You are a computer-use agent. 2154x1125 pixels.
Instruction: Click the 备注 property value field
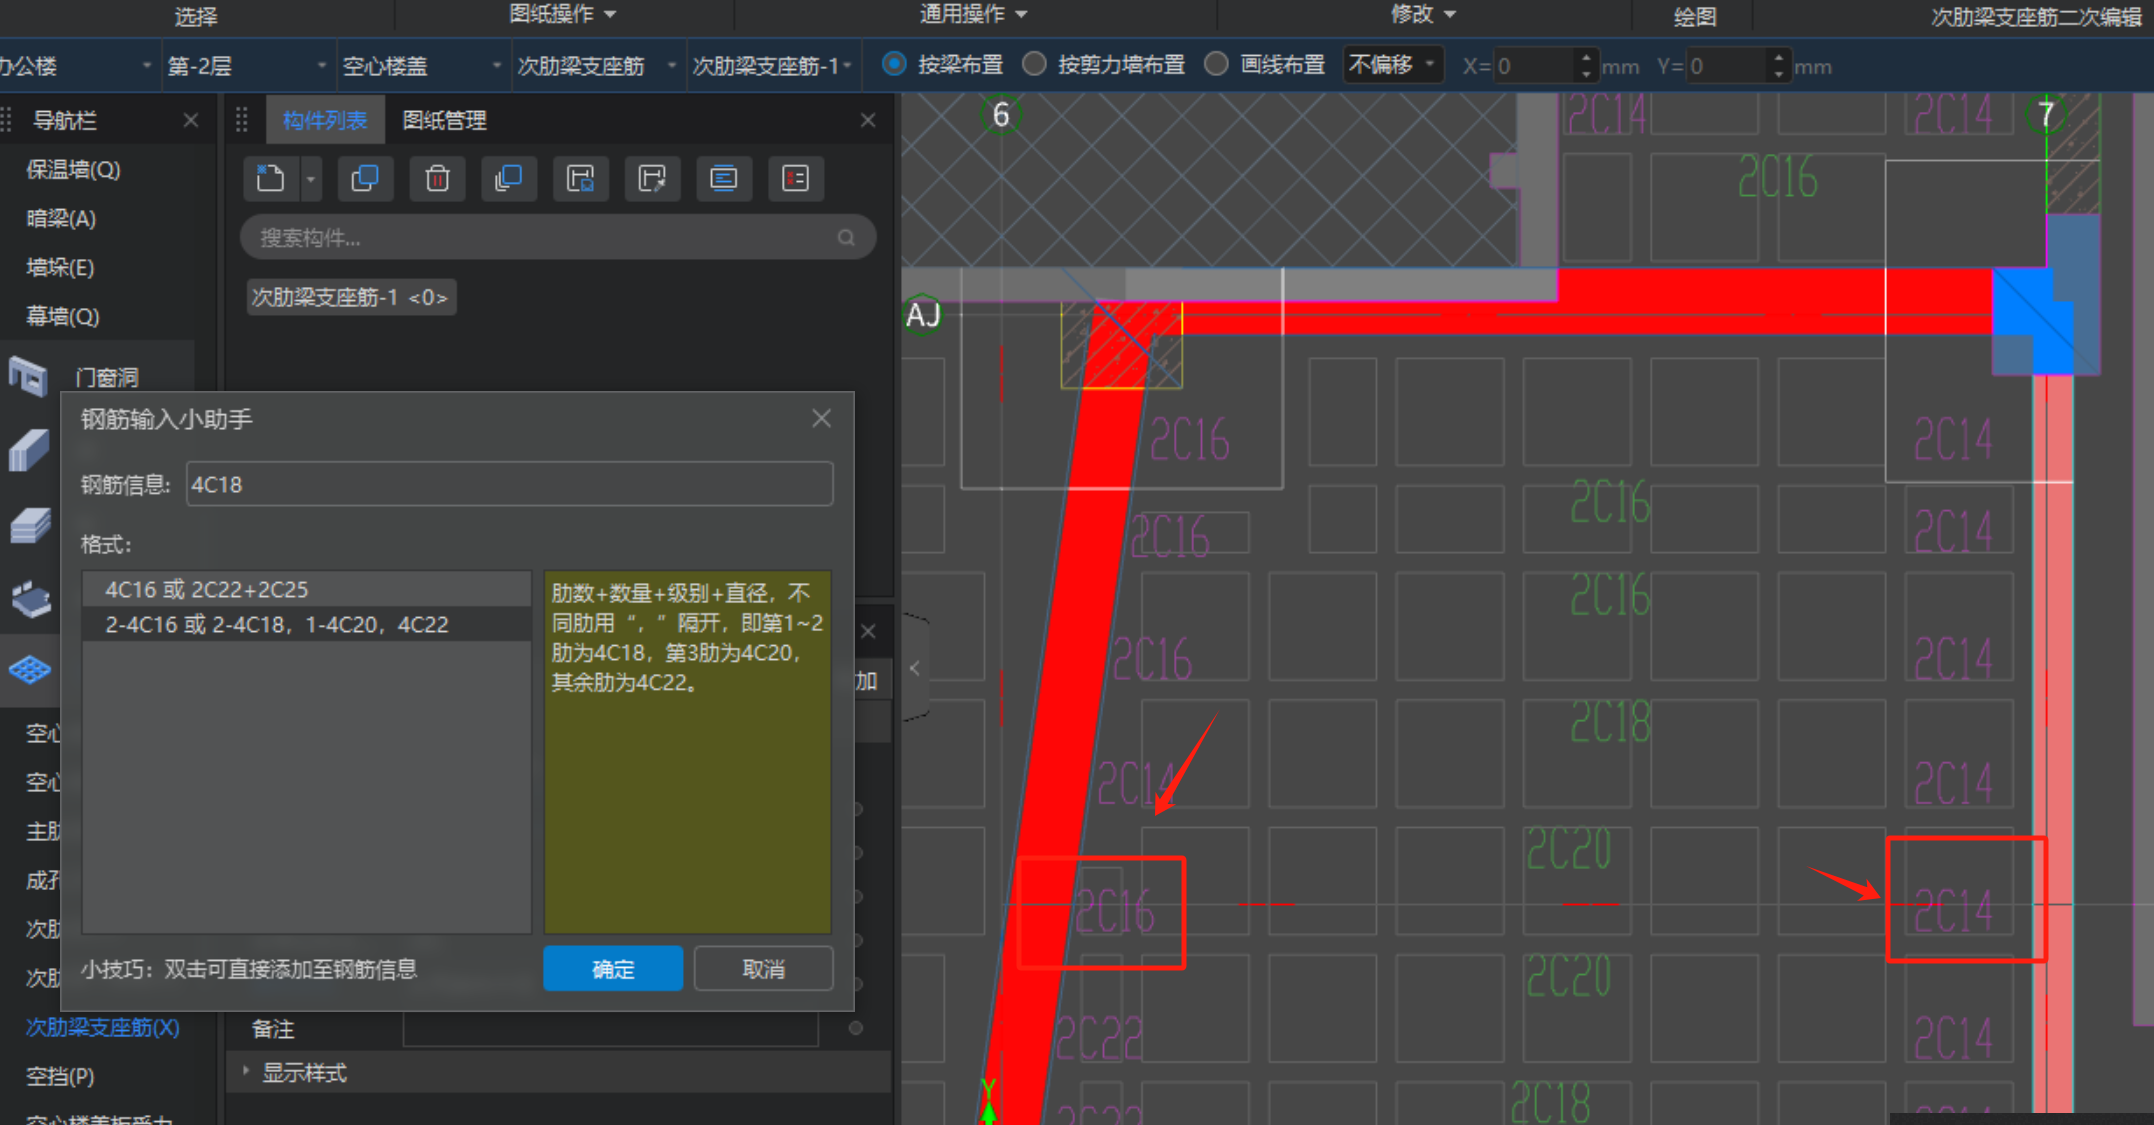[x=610, y=1029]
